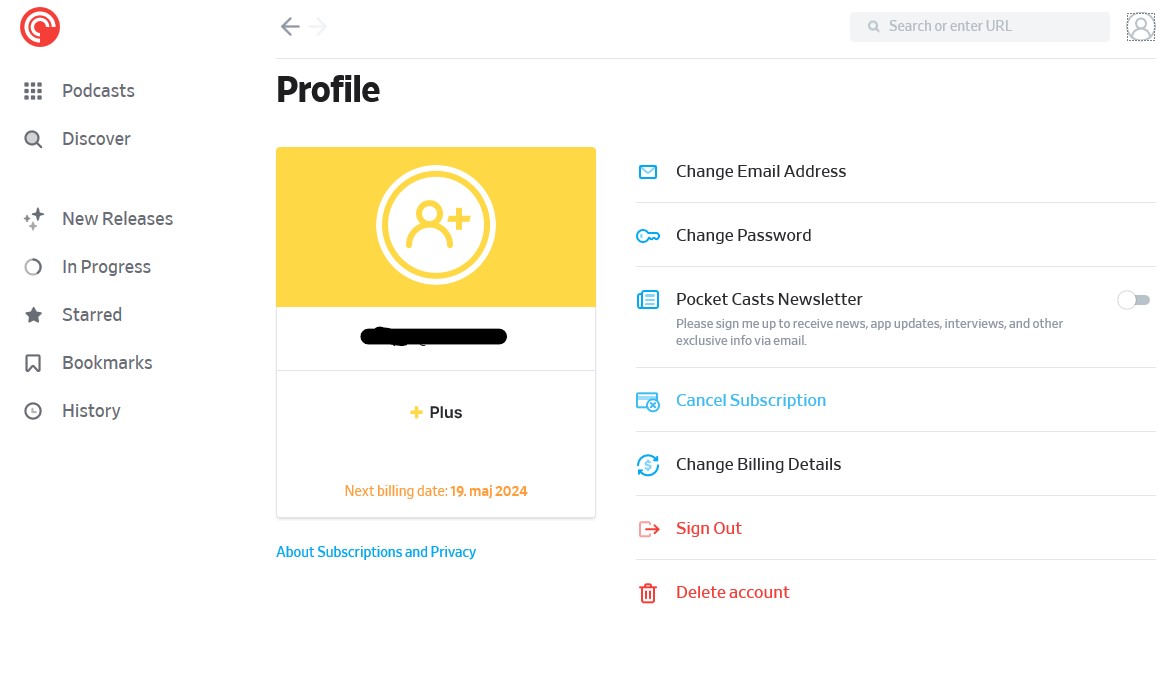
Task: Click the newsletter newspaper icon
Action: pos(648,300)
